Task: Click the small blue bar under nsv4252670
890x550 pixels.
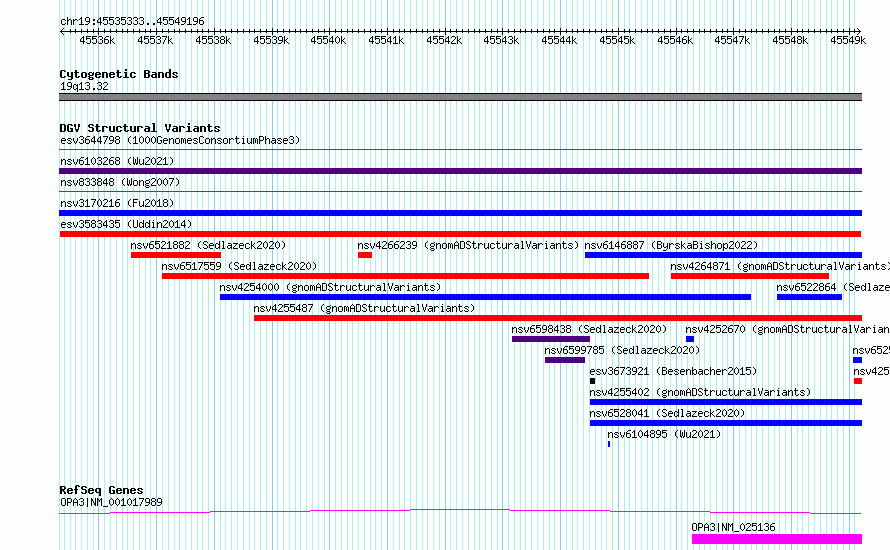Action: tap(690, 339)
